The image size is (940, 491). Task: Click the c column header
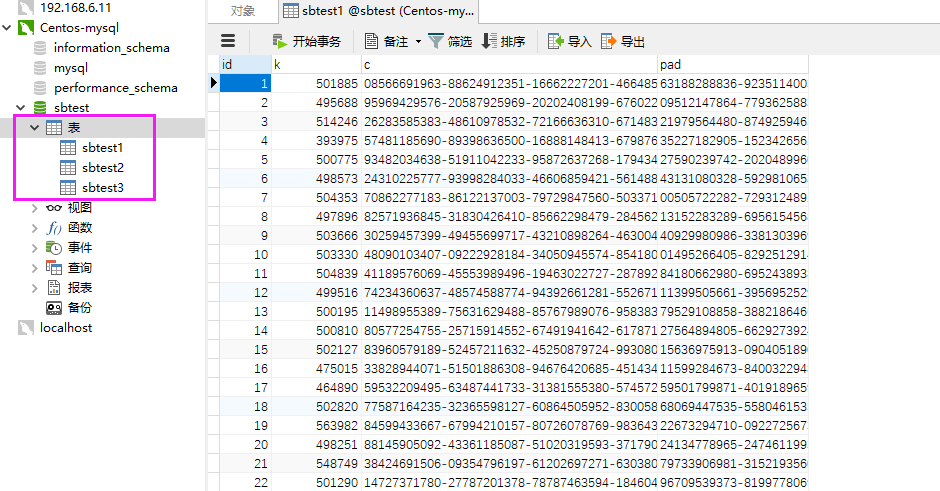tap(510, 64)
